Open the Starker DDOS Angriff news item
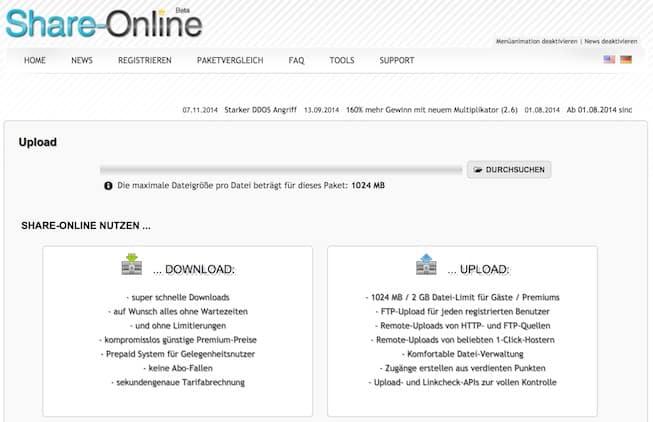653x422 pixels. [260, 109]
